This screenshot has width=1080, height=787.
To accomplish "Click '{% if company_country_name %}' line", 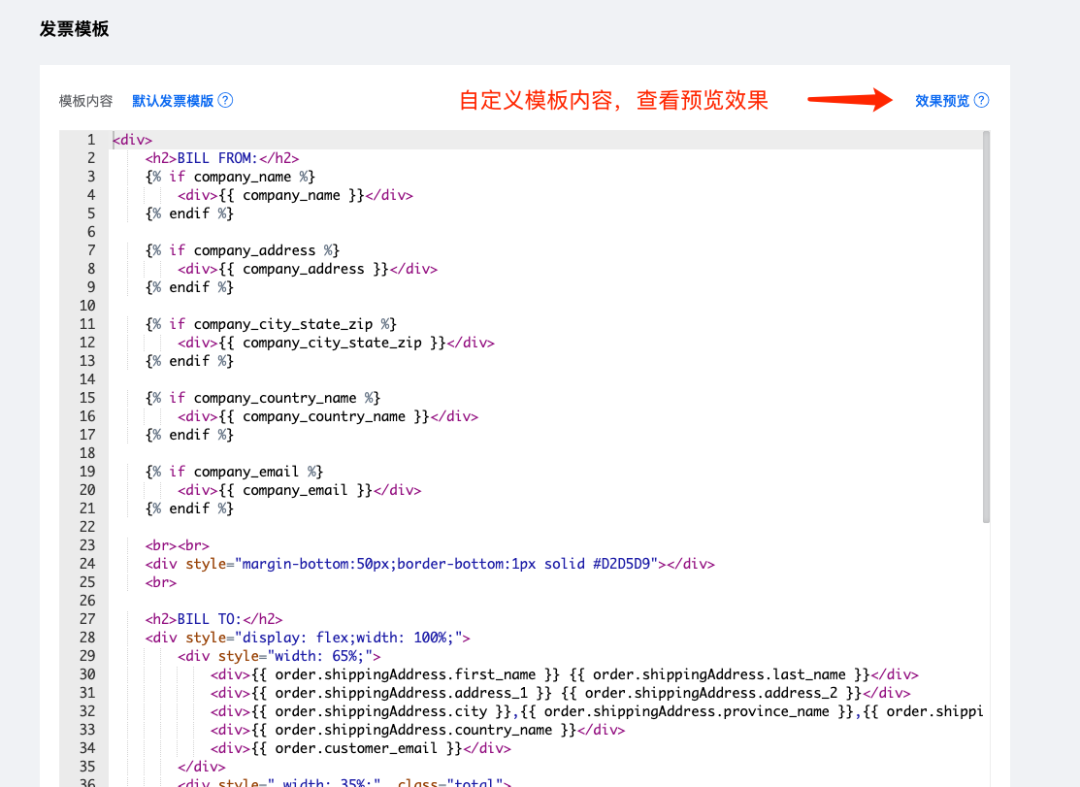I will pyautogui.click(x=262, y=398).
